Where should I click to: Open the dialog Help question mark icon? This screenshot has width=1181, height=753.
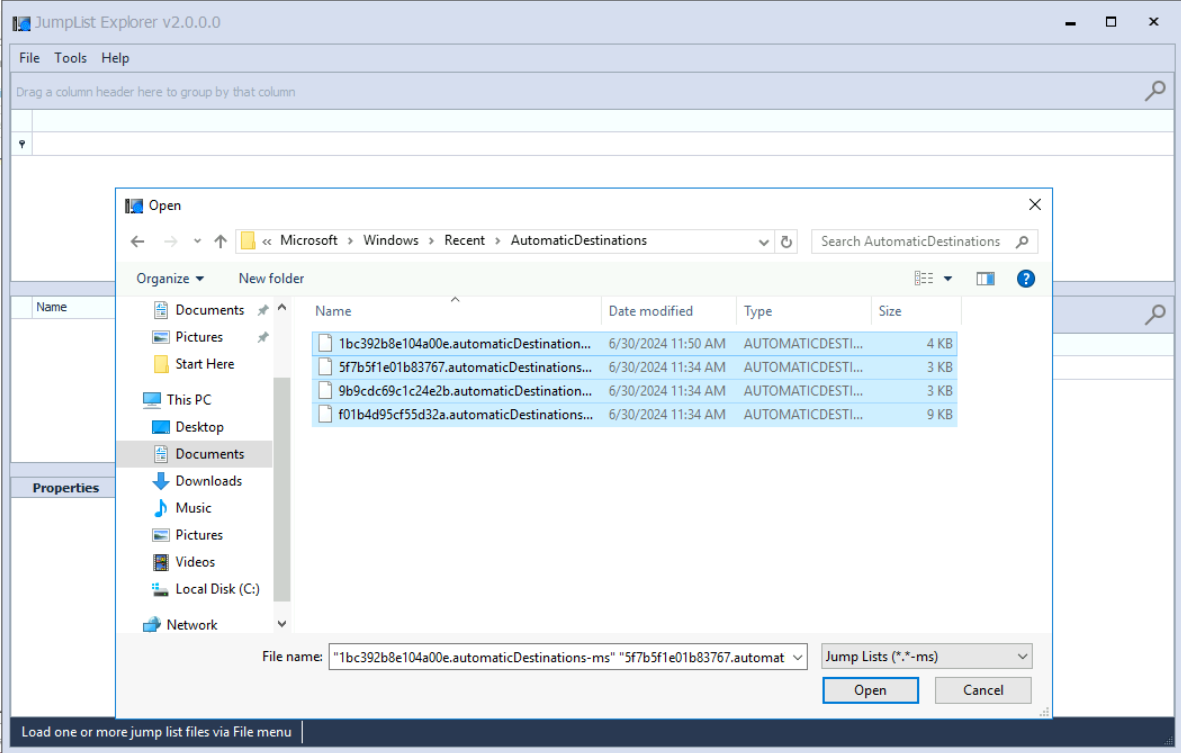pyautogui.click(x=1025, y=279)
